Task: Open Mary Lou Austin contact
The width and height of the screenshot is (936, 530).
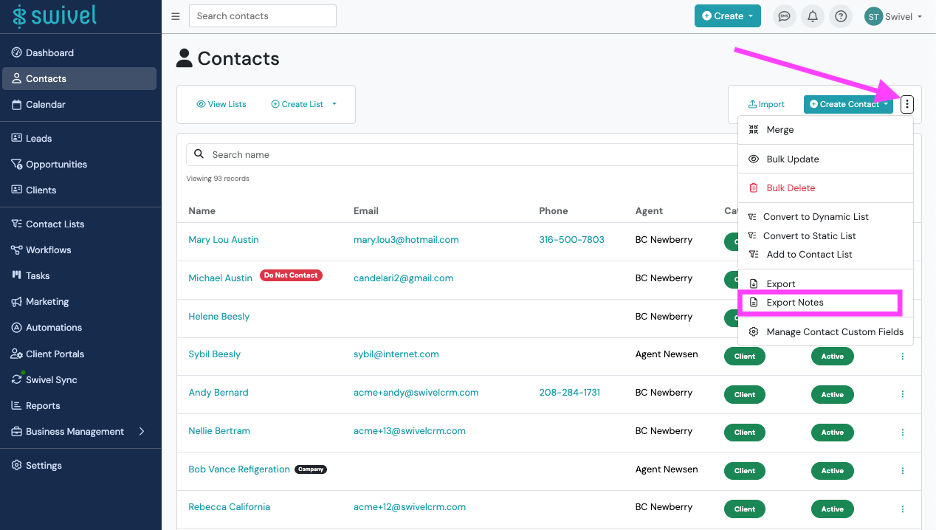Action: pos(223,239)
